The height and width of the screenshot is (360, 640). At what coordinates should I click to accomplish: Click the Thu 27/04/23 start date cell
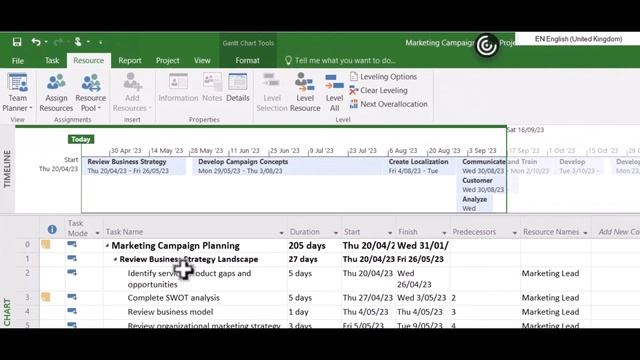pos(368,298)
